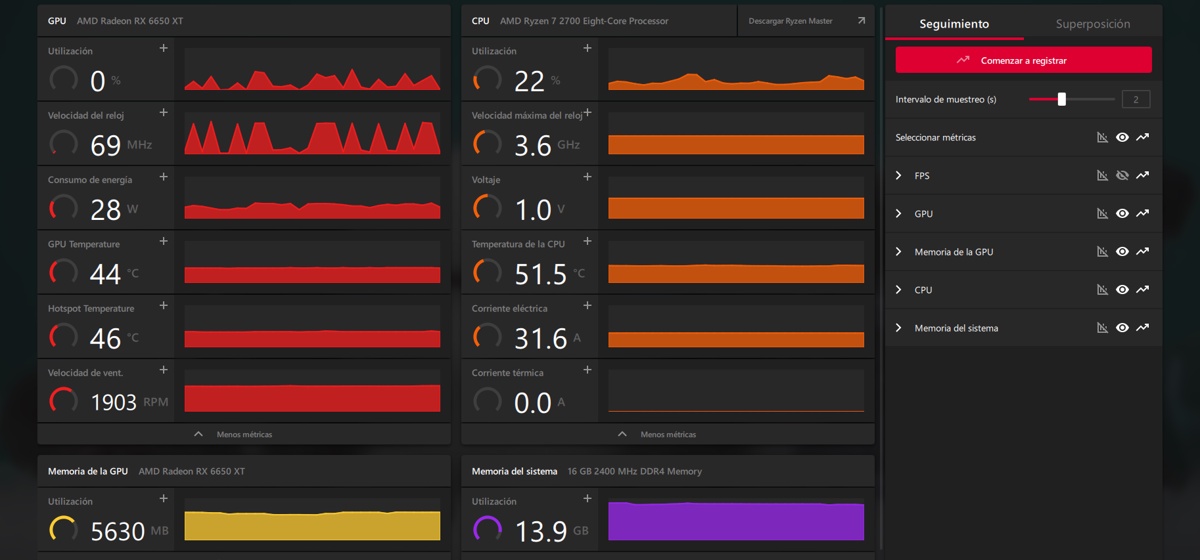The width and height of the screenshot is (1200, 560).
Task: Click plus icon for Velocidad de vent.
Action: click(x=164, y=369)
